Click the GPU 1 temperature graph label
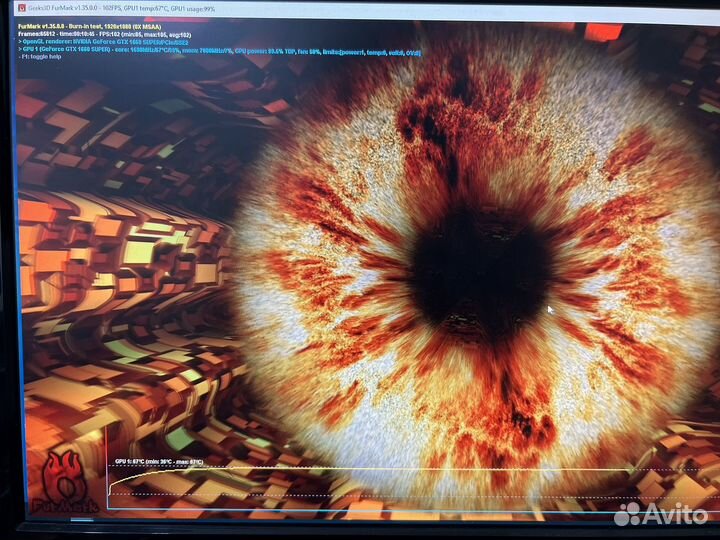The width and height of the screenshot is (720, 540). (160, 462)
